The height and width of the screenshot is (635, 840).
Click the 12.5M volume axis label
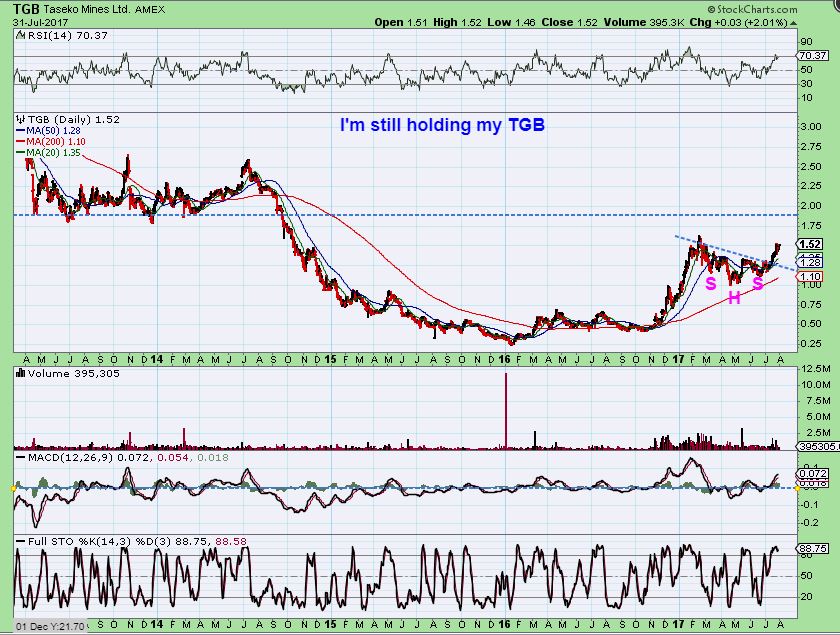click(816, 369)
